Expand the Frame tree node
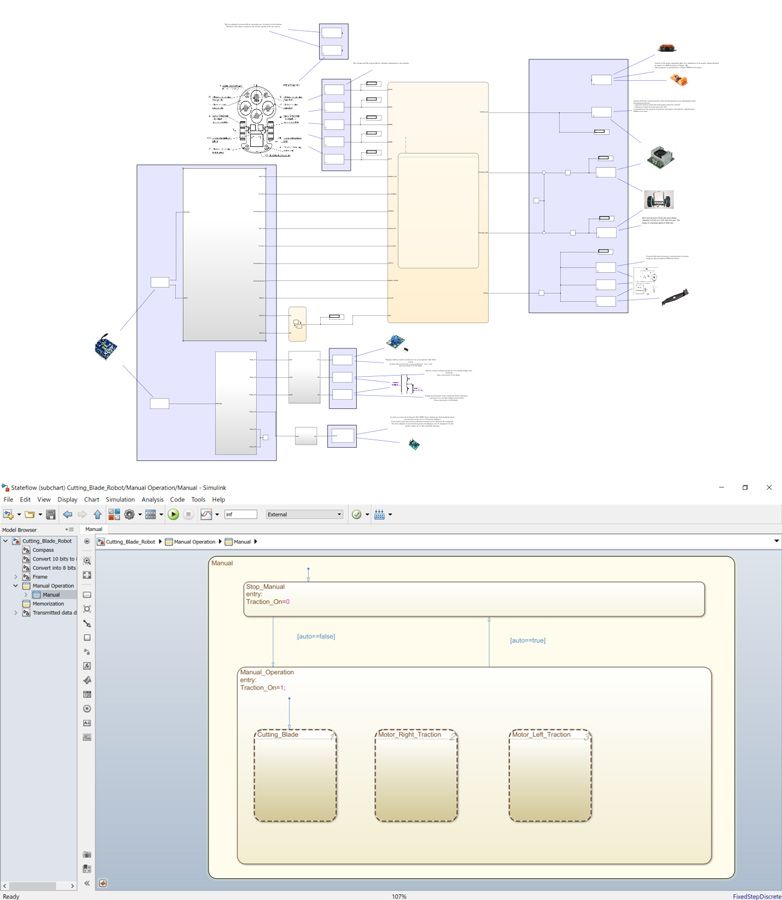 pos(16,577)
